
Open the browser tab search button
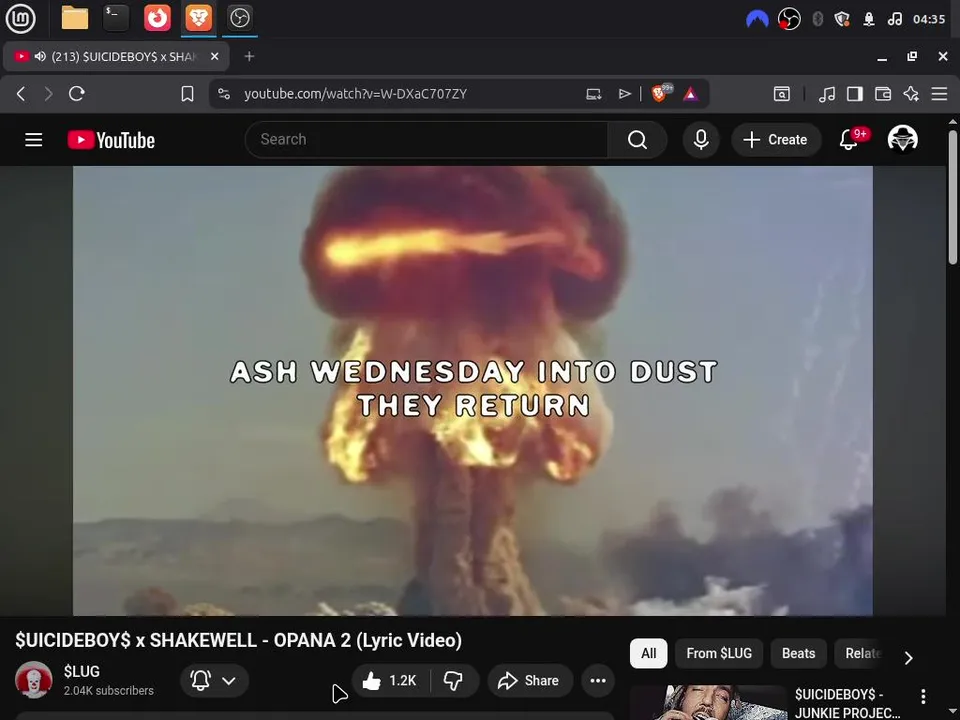point(782,94)
